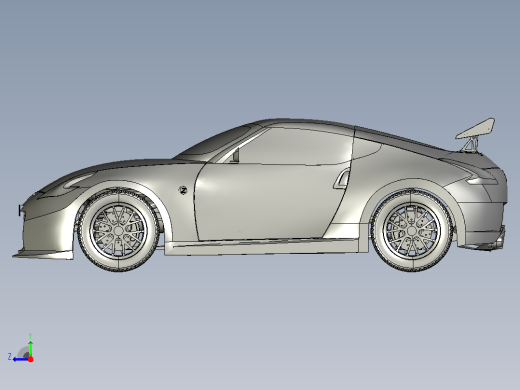Click the rear quarter window
520x390 pixels.
tap(367, 149)
